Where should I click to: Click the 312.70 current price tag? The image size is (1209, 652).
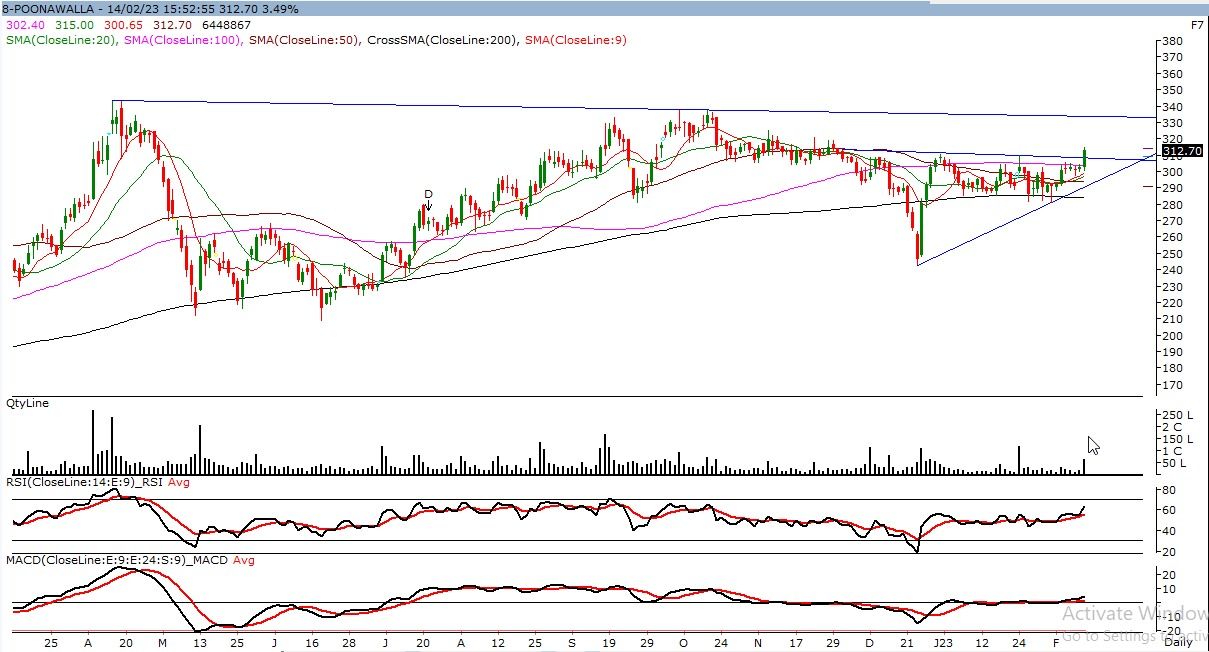pos(1181,151)
